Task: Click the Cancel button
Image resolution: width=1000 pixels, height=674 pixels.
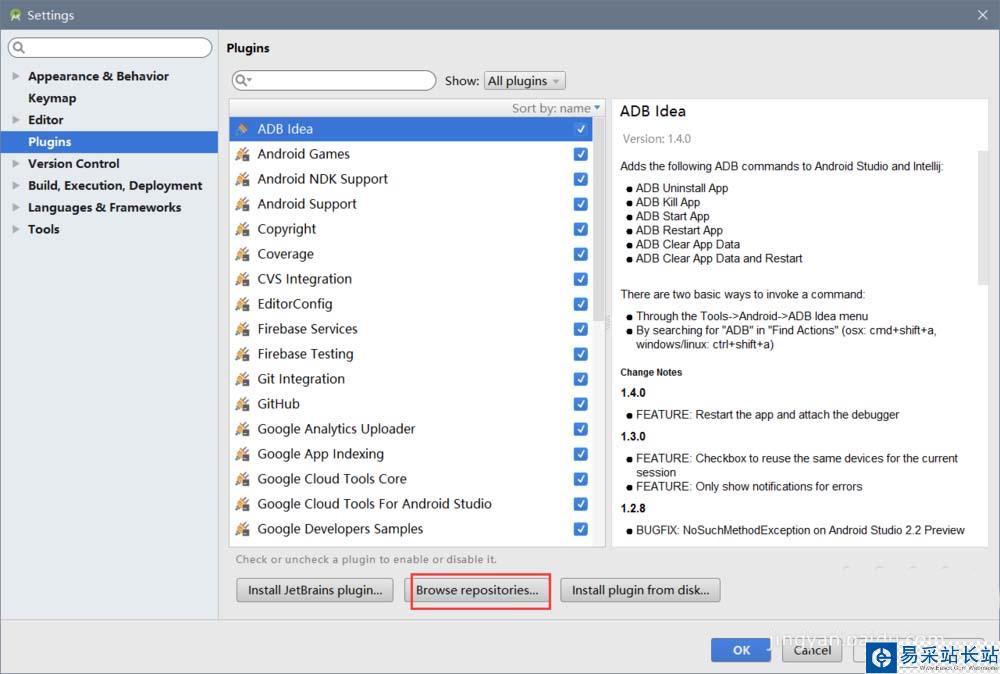Action: click(812, 650)
